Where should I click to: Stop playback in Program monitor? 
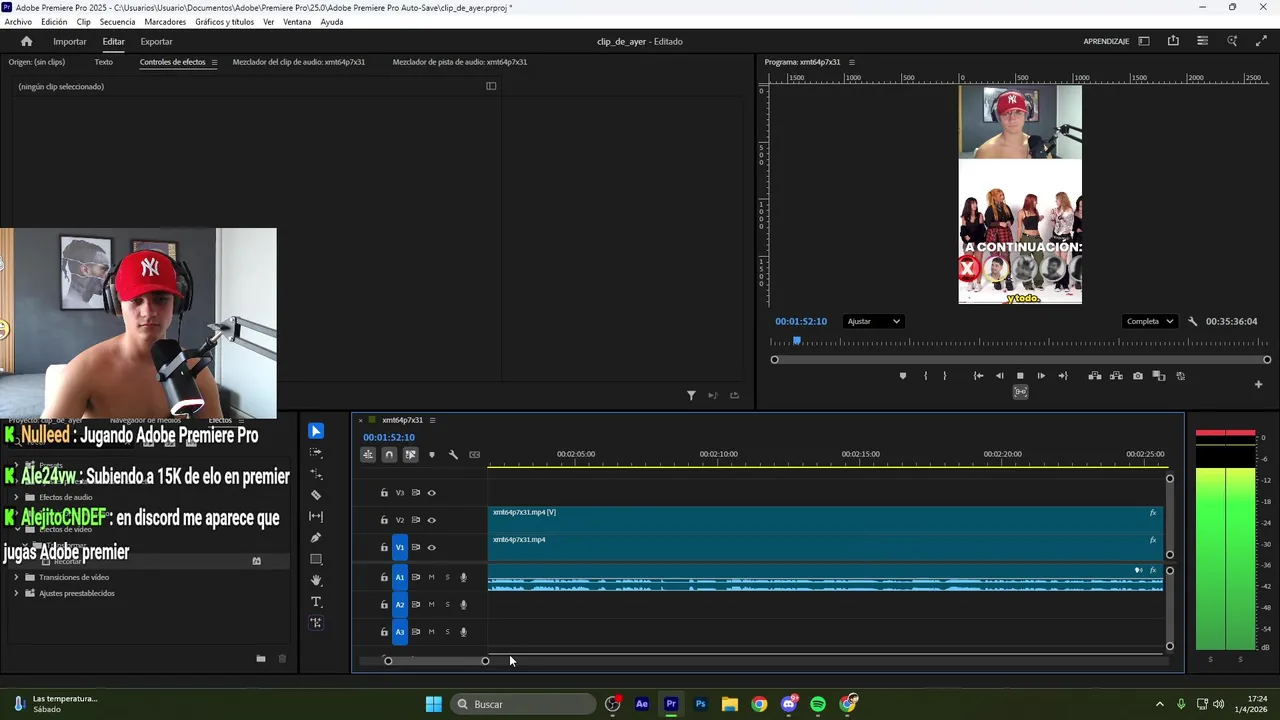[1020, 376]
